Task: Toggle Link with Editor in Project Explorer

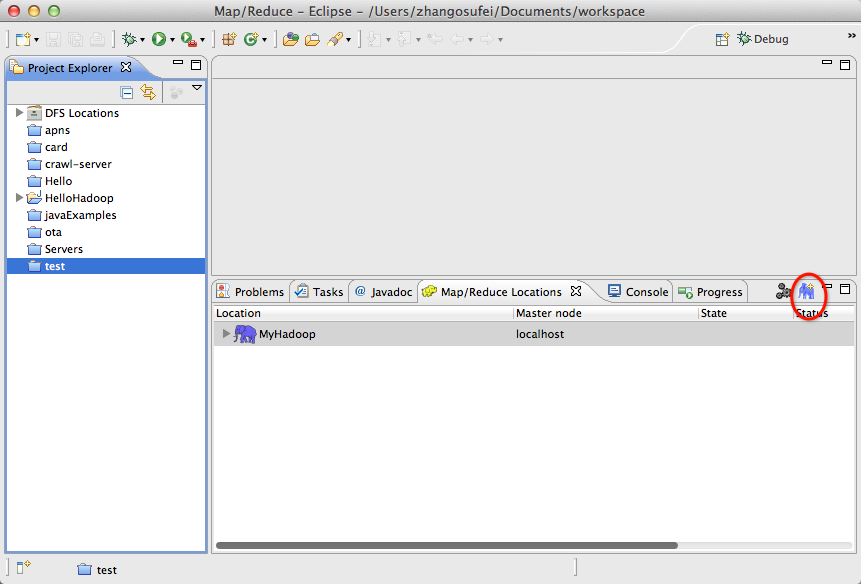Action: pos(148,92)
